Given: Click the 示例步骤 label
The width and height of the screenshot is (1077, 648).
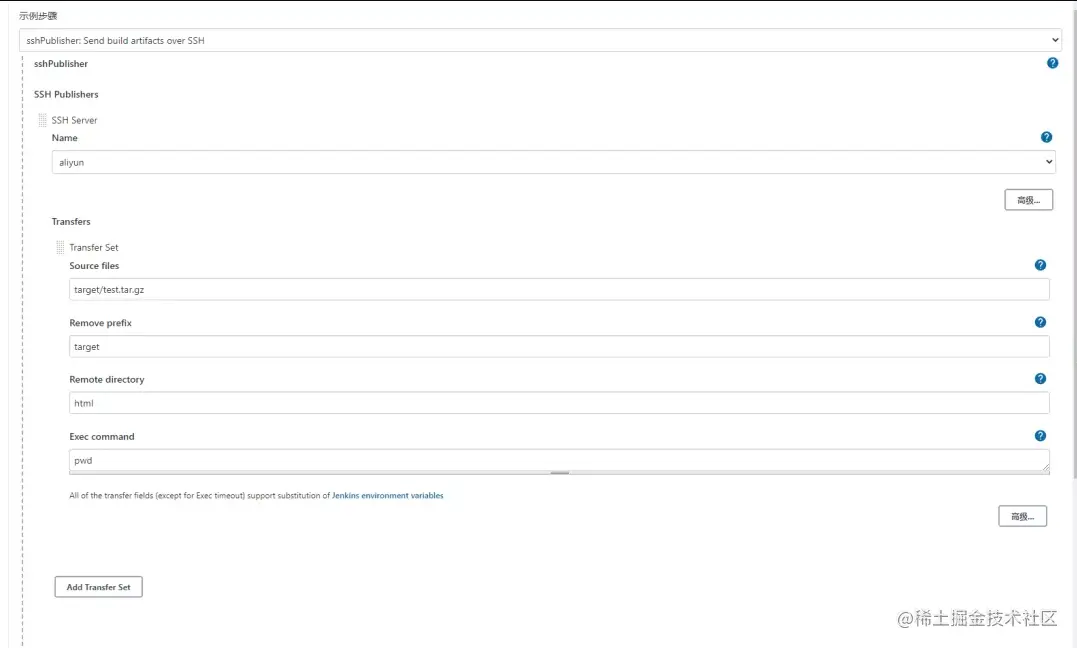Looking at the screenshot, I should [x=38, y=16].
